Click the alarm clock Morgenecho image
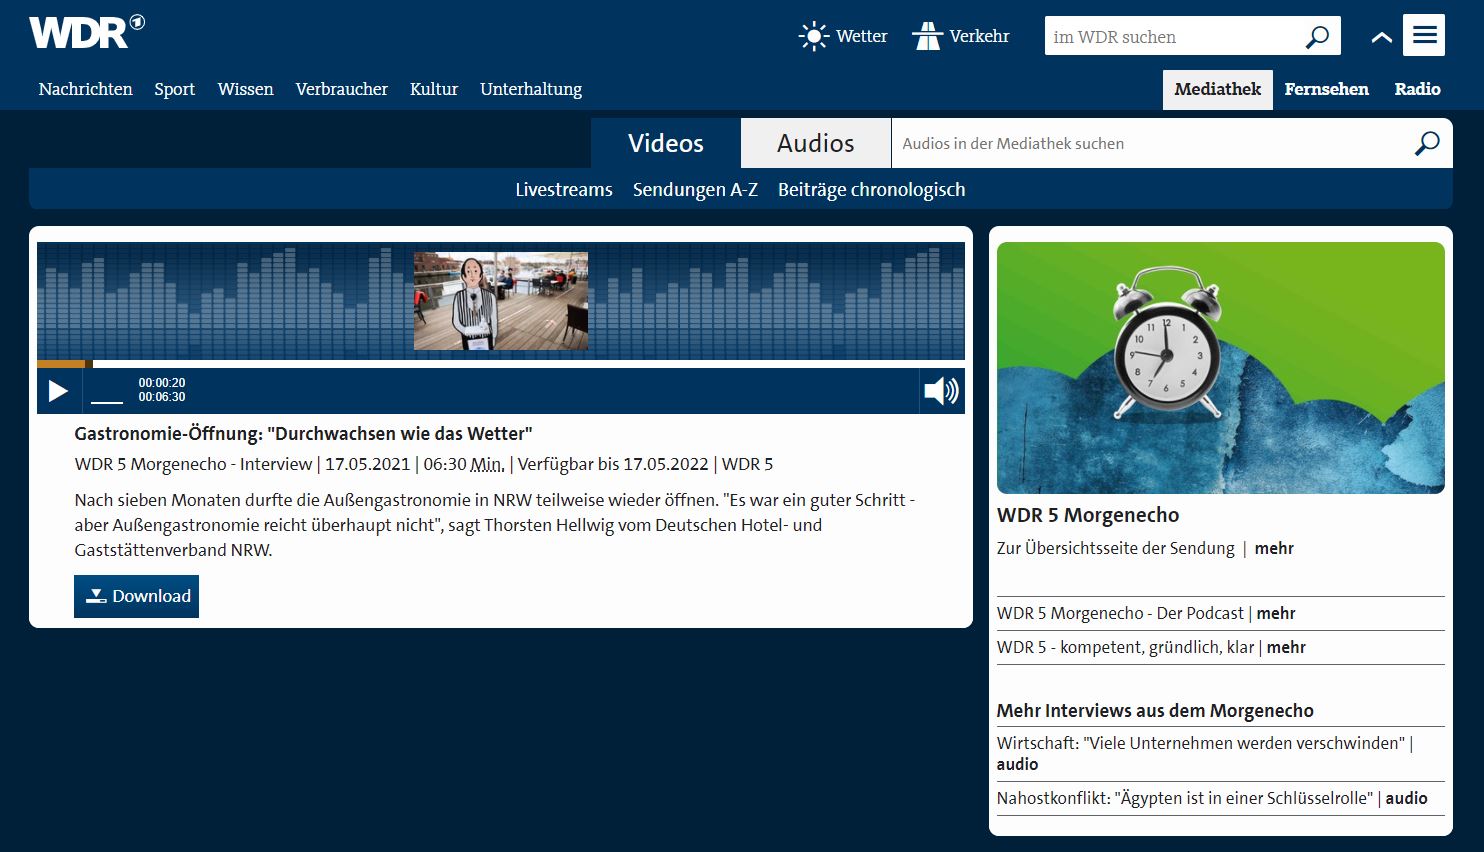Viewport: 1484px width, 852px height. pos(1221,367)
